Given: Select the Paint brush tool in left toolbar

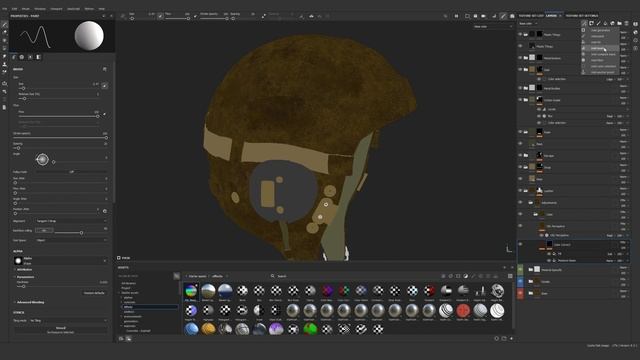Looking at the screenshot, I should point(4,24).
